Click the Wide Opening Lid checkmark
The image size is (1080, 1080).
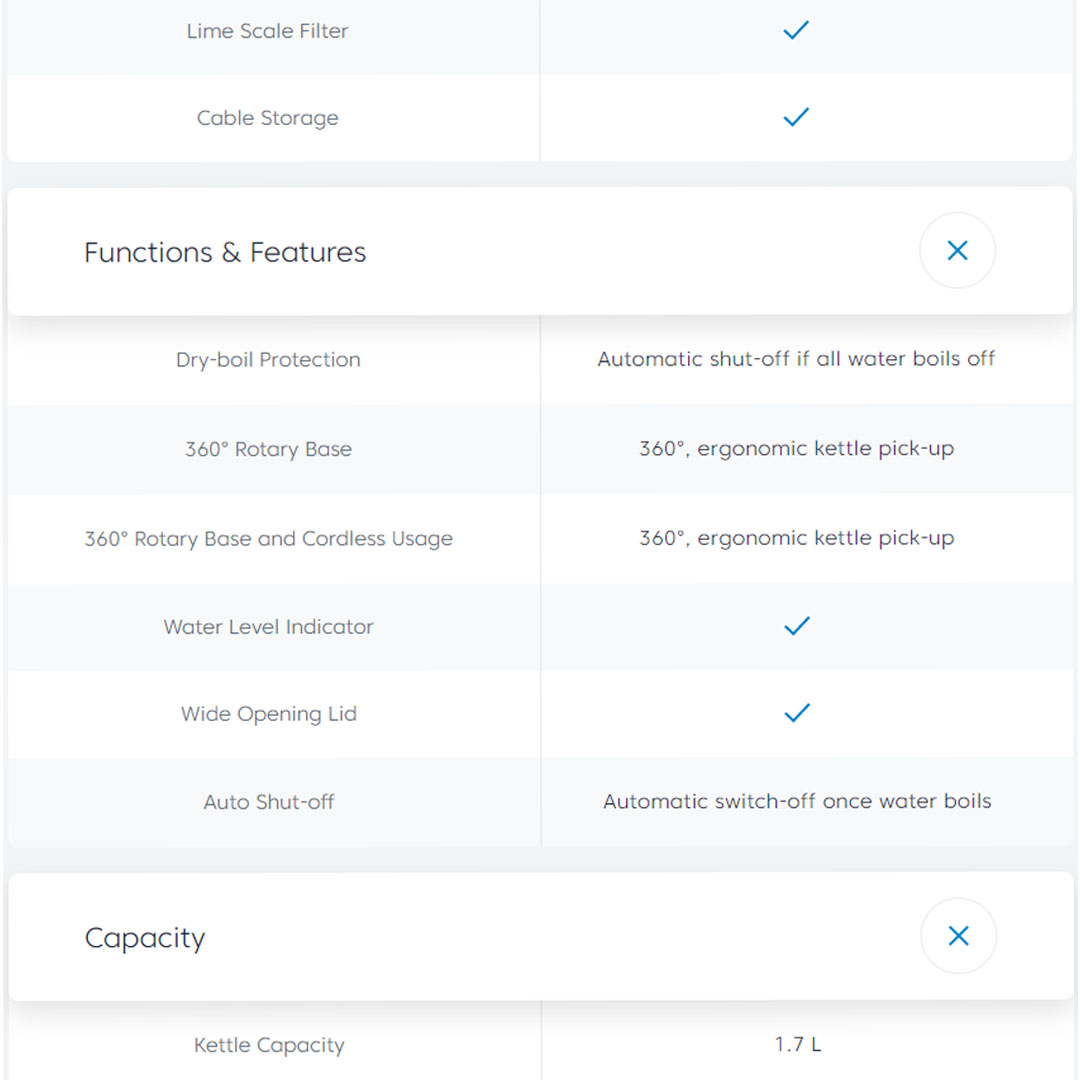797,714
